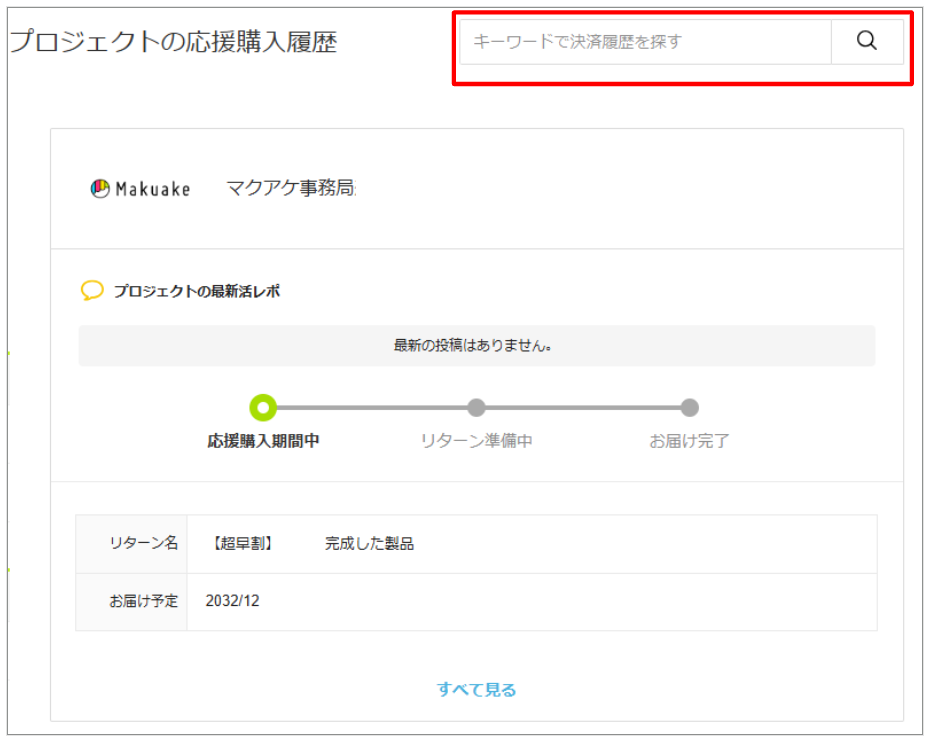Open the マクアケ事務局 project title

(291, 188)
